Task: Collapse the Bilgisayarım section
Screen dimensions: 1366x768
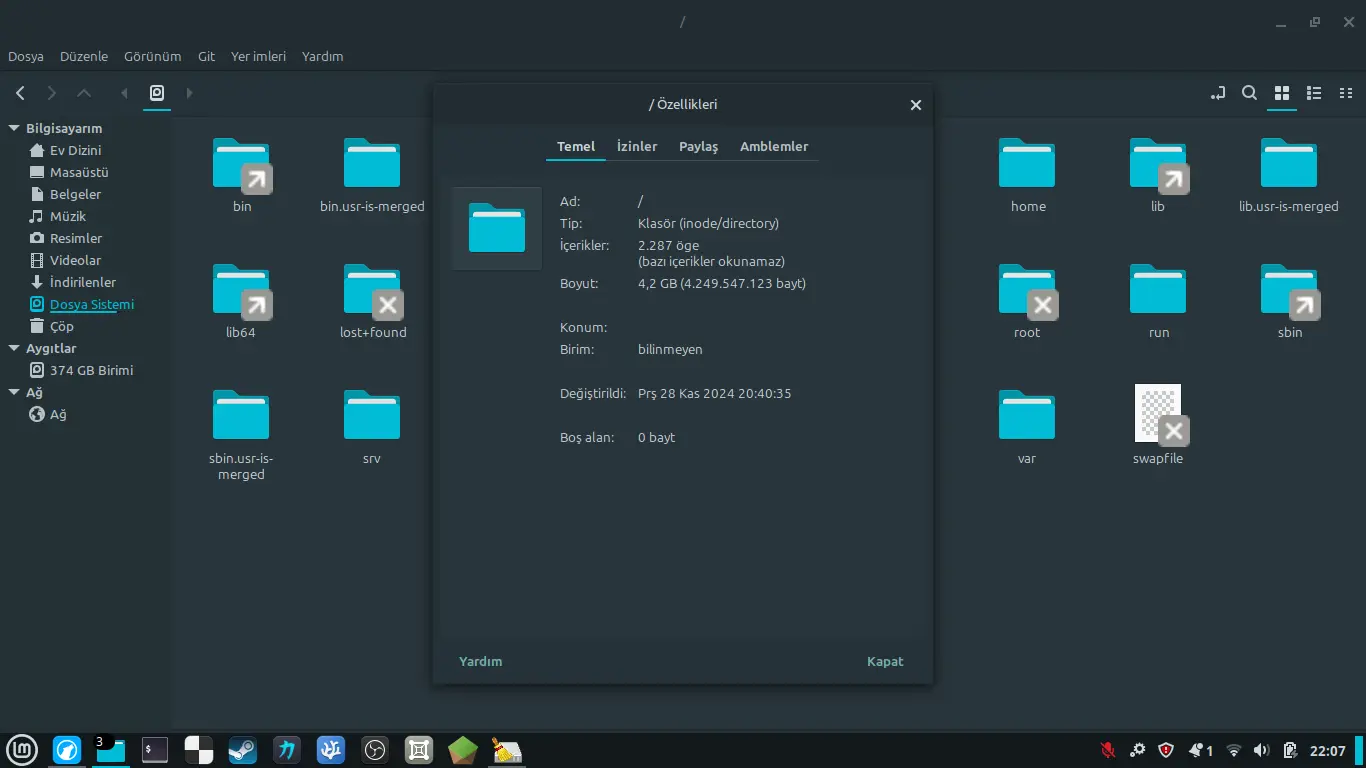Action: [14, 128]
